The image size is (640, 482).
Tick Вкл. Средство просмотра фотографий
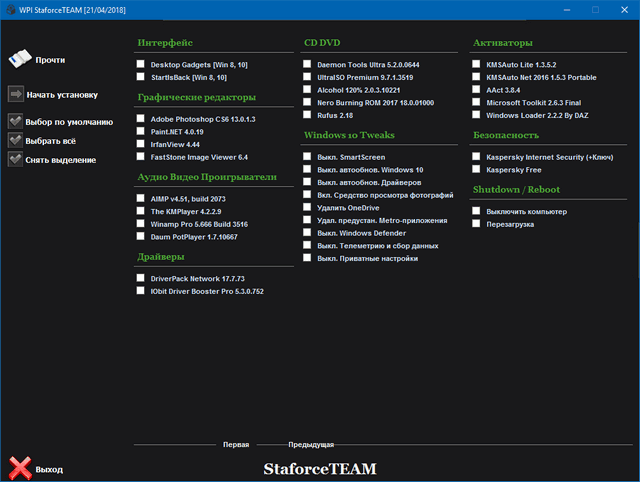(x=307, y=194)
